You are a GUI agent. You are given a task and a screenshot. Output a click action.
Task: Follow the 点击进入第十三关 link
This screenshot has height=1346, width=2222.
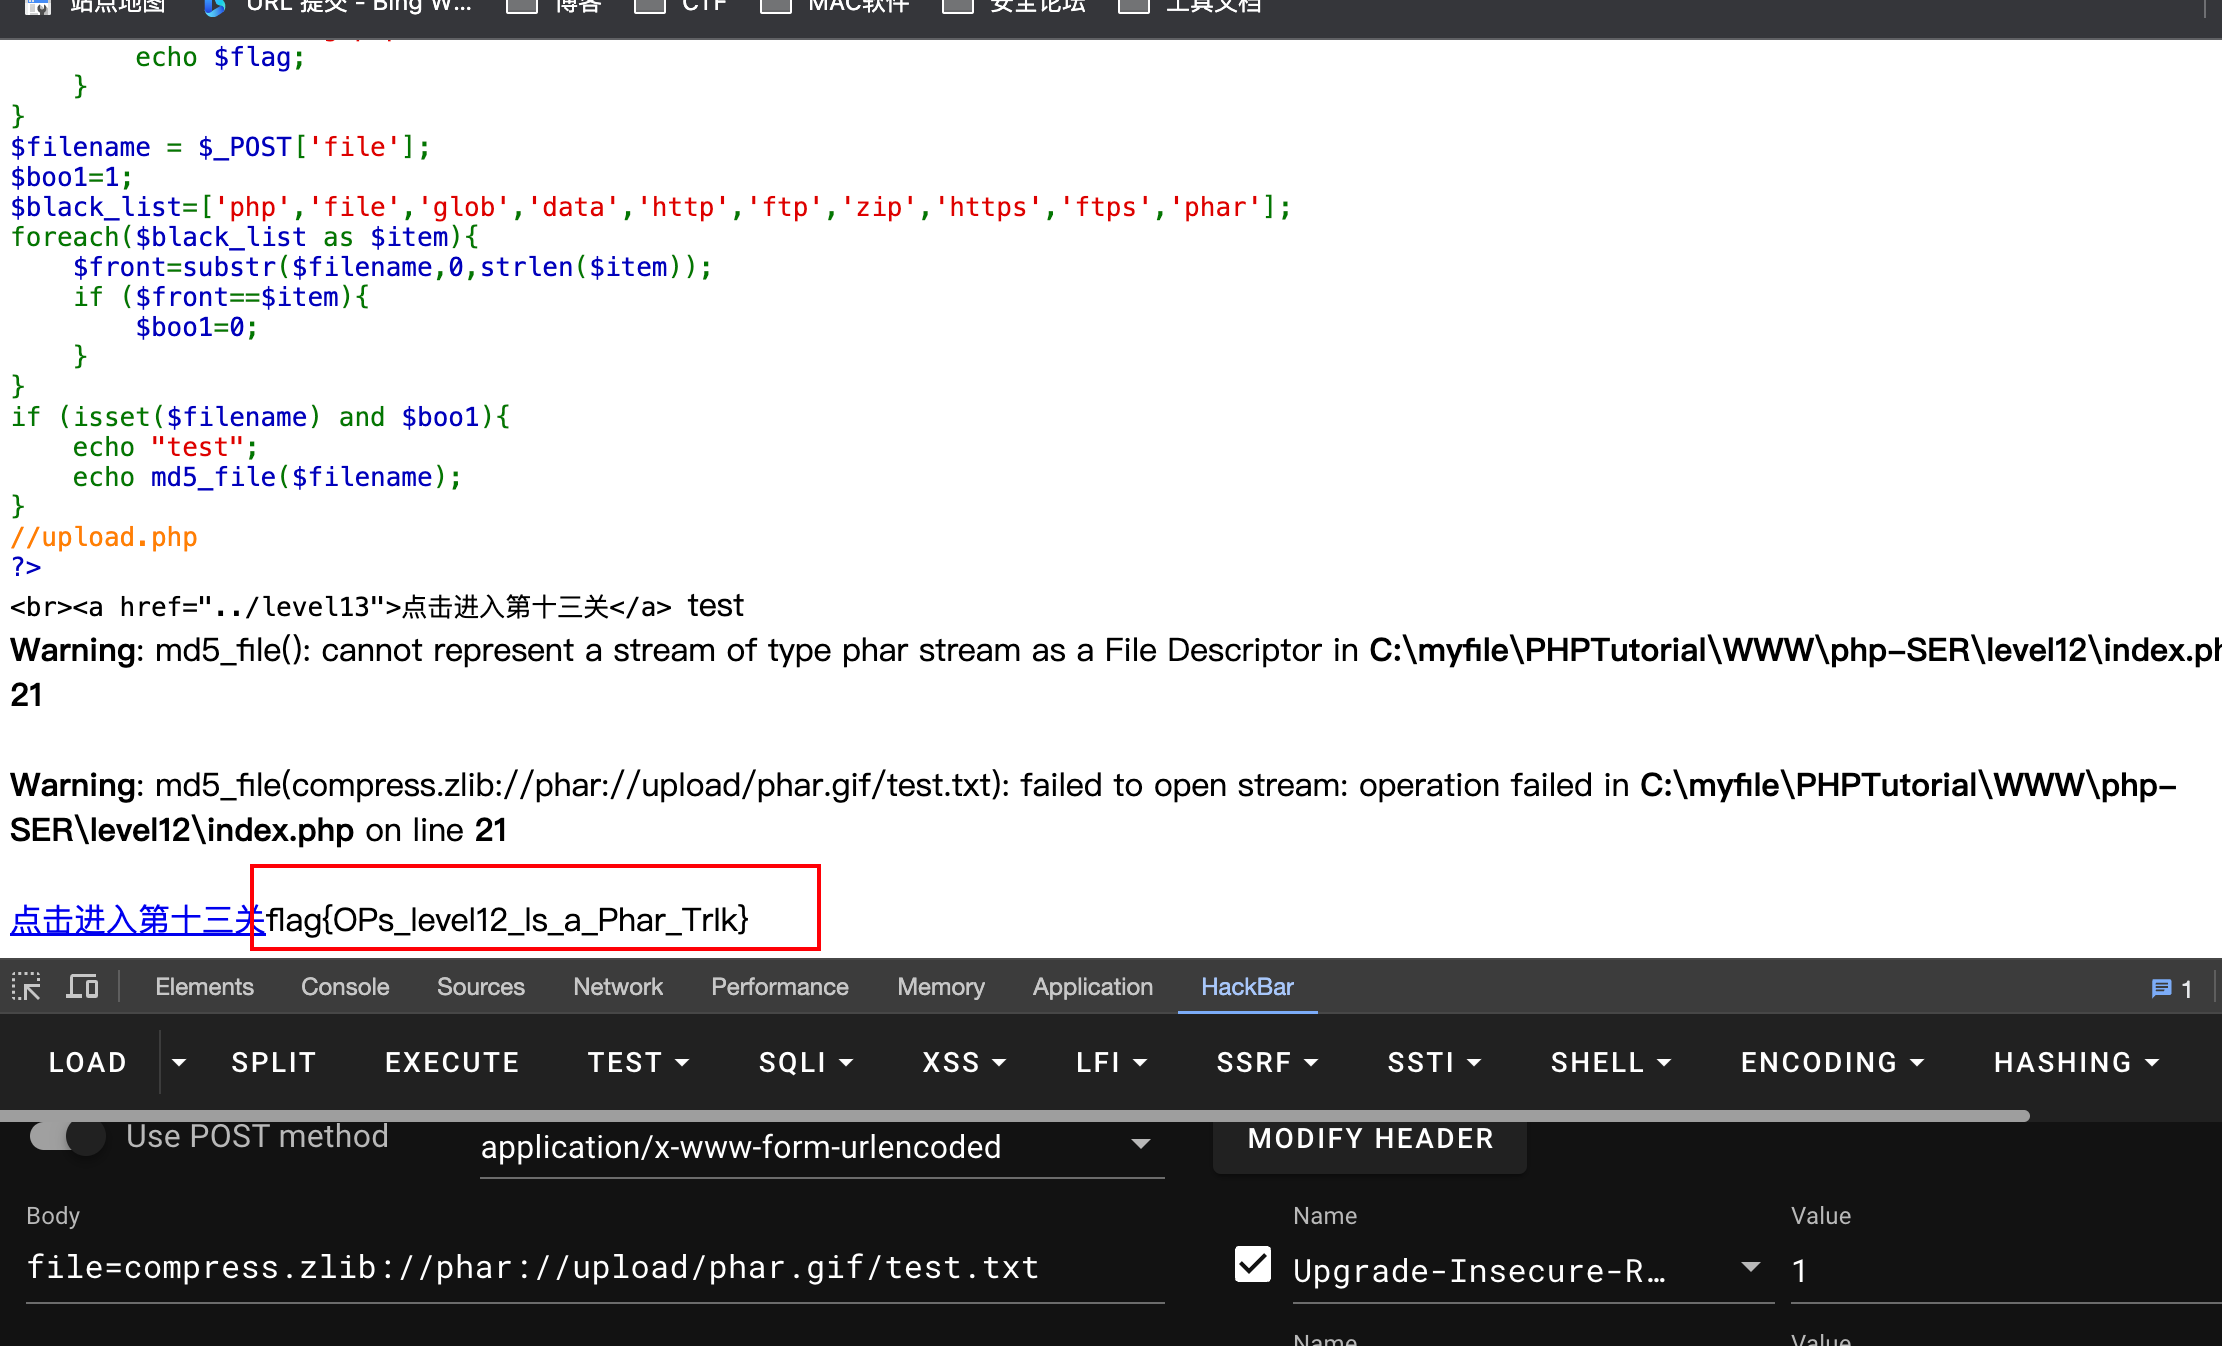pyautogui.click(x=137, y=919)
